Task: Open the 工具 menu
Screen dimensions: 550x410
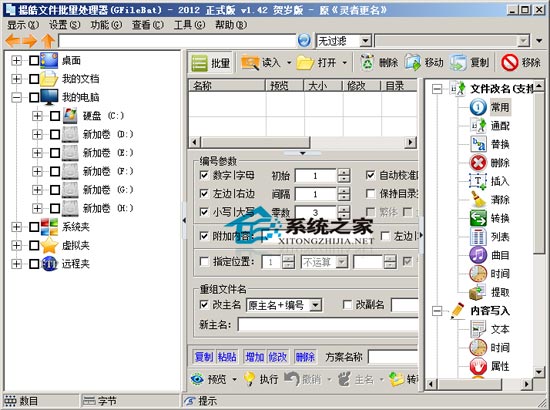Action: (x=189, y=25)
